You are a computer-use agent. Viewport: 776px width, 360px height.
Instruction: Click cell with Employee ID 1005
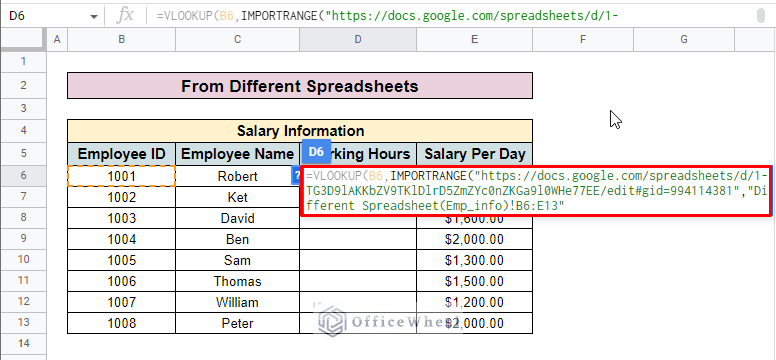(x=121, y=260)
